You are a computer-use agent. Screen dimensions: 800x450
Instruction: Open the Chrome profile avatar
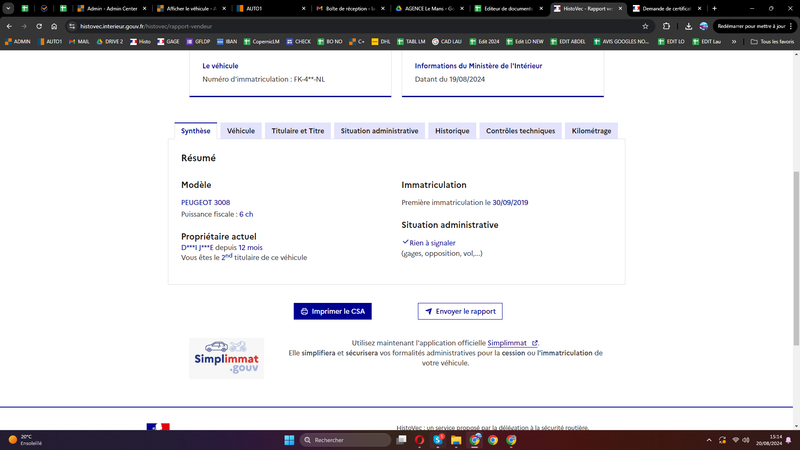pos(704,26)
